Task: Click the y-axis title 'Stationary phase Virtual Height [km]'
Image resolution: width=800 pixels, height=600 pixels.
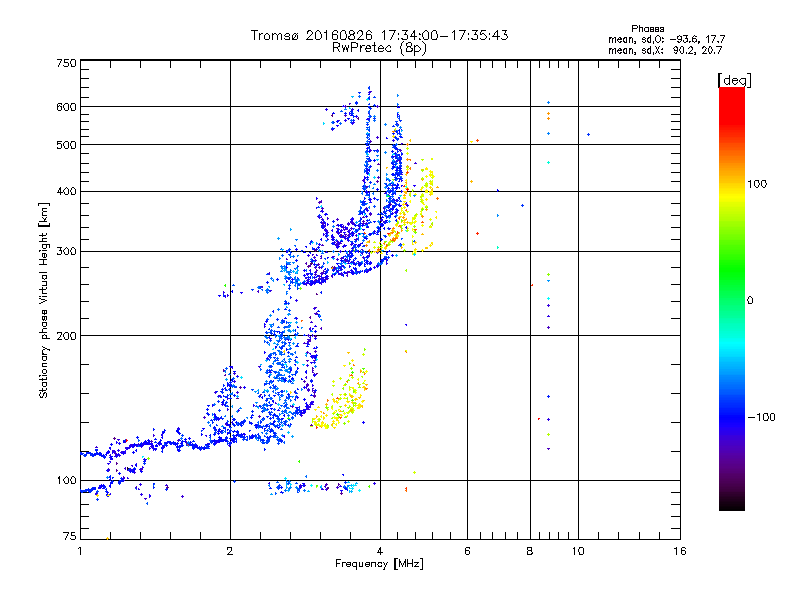Action: [44, 301]
